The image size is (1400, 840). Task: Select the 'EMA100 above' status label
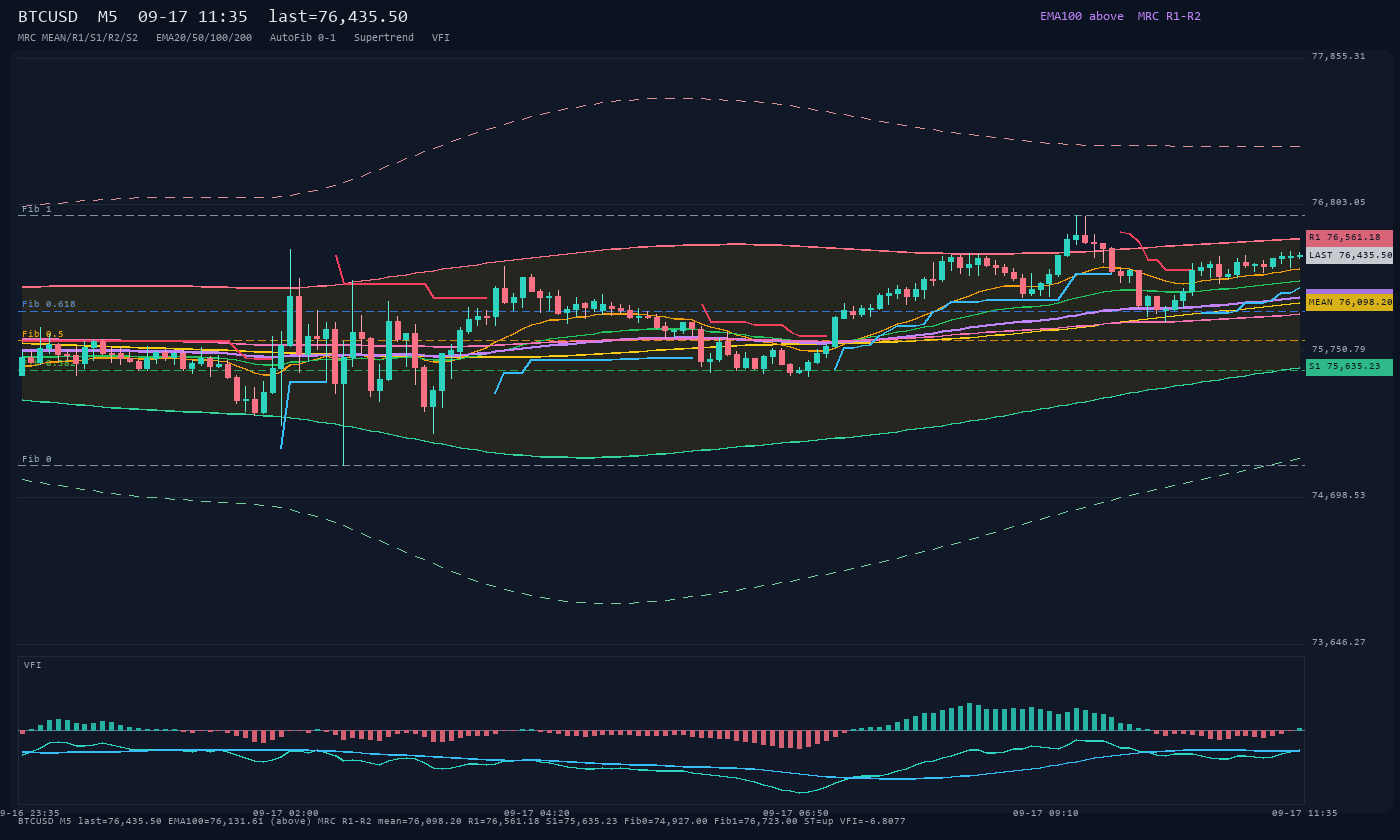tap(1082, 16)
